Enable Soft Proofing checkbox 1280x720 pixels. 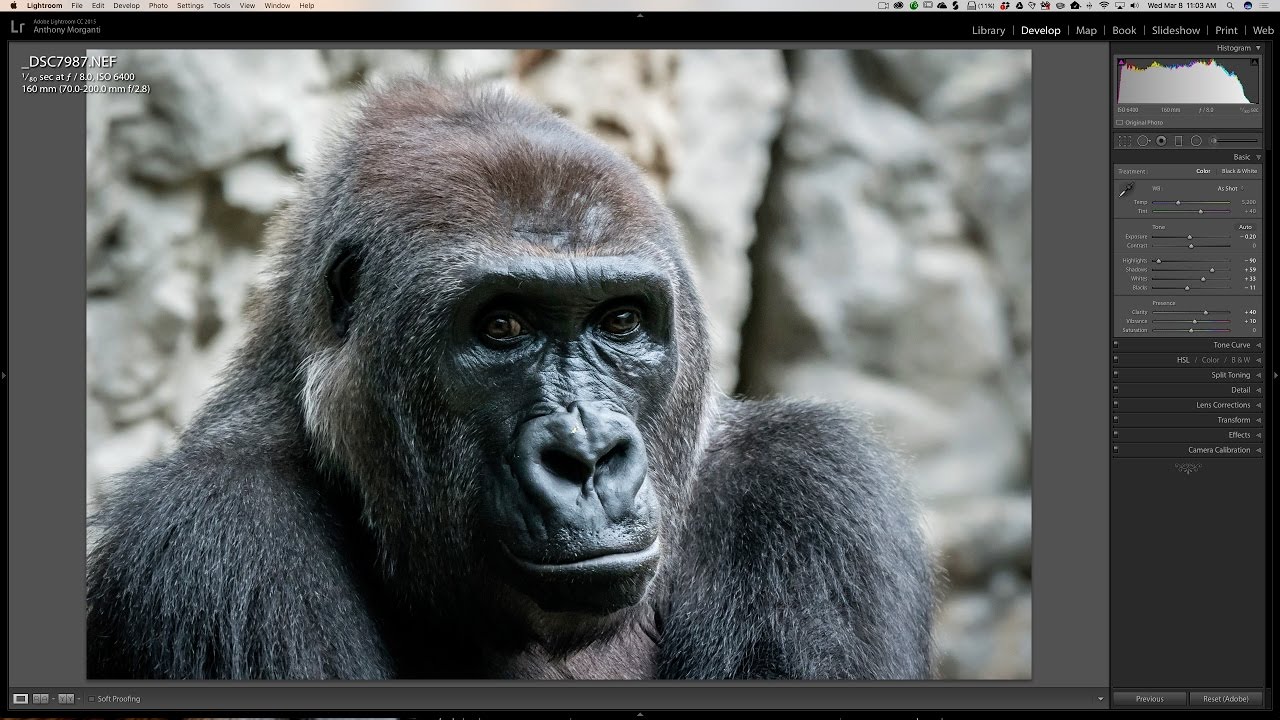[91, 699]
